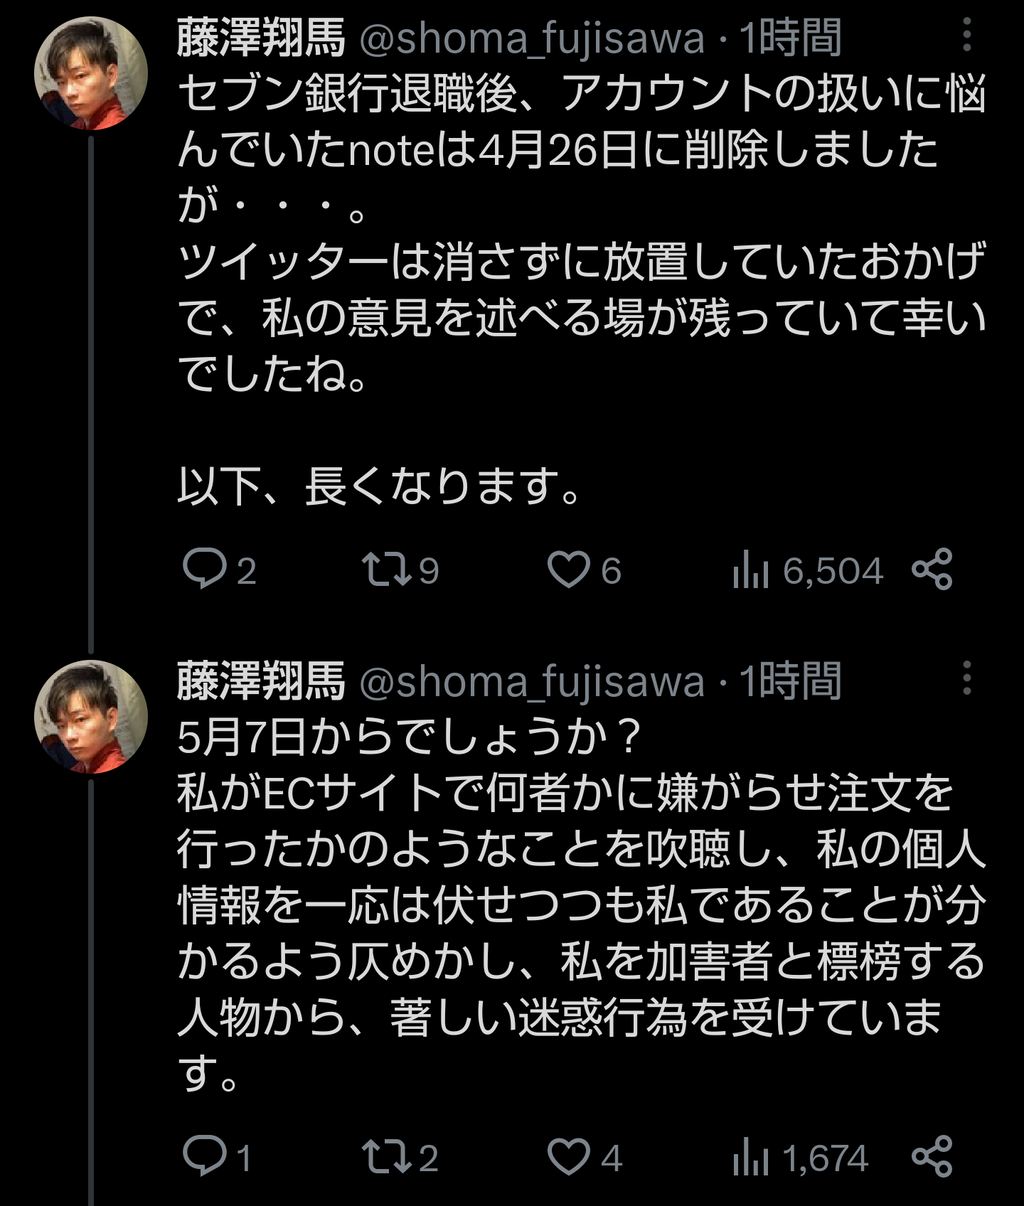Like the second tweet with 4 likes
The image size is (1024, 1206).
(x=569, y=1157)
